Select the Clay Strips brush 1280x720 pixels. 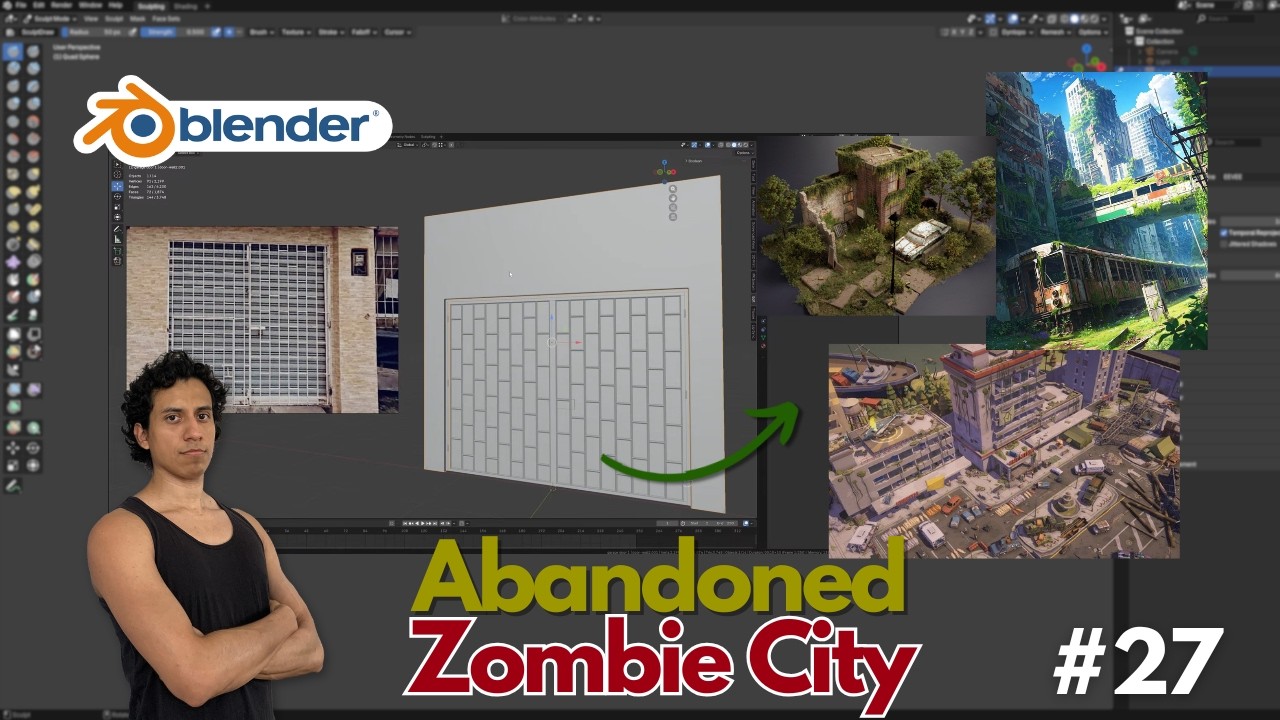coord(33,68)
